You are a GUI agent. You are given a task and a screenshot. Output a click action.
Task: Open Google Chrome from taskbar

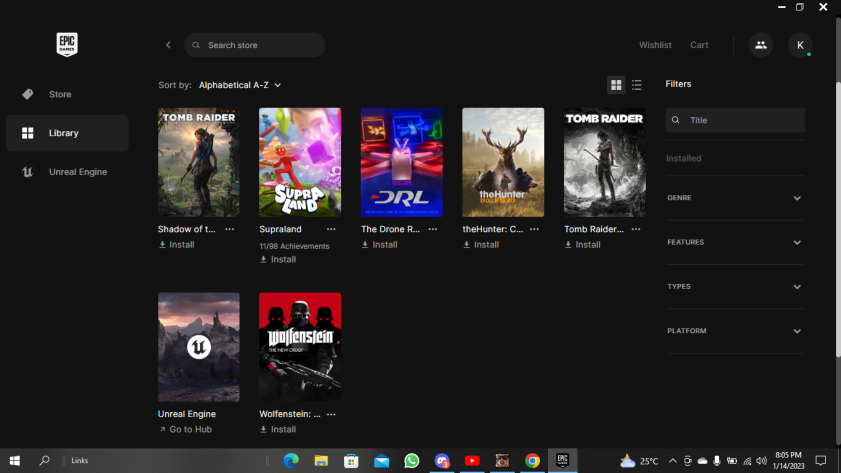pos(532,461)
